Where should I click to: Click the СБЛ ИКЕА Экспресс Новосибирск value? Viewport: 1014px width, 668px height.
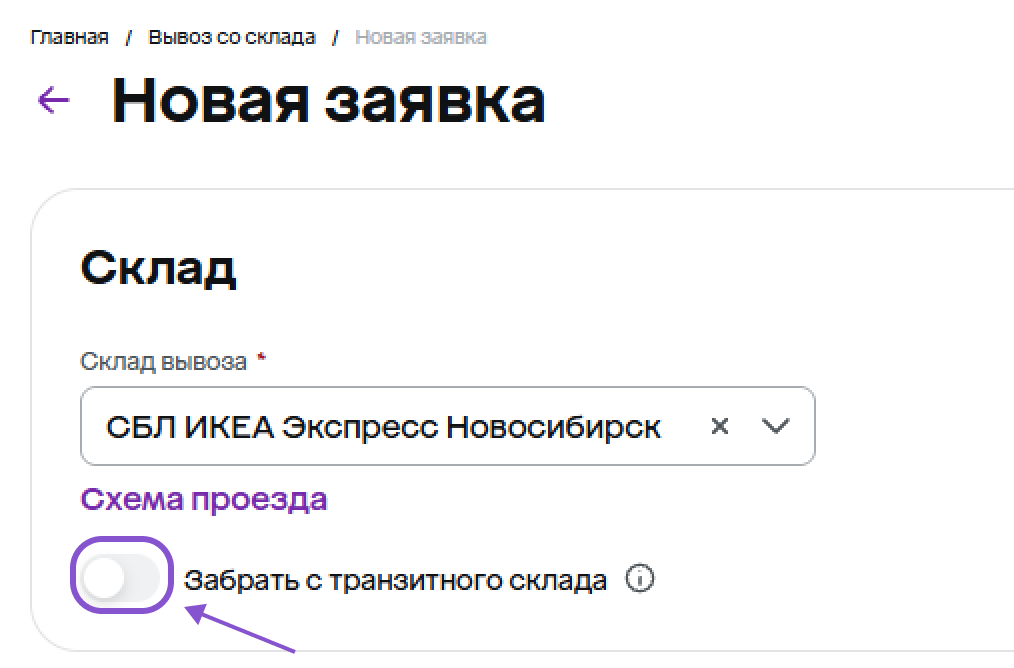point(383,427)
